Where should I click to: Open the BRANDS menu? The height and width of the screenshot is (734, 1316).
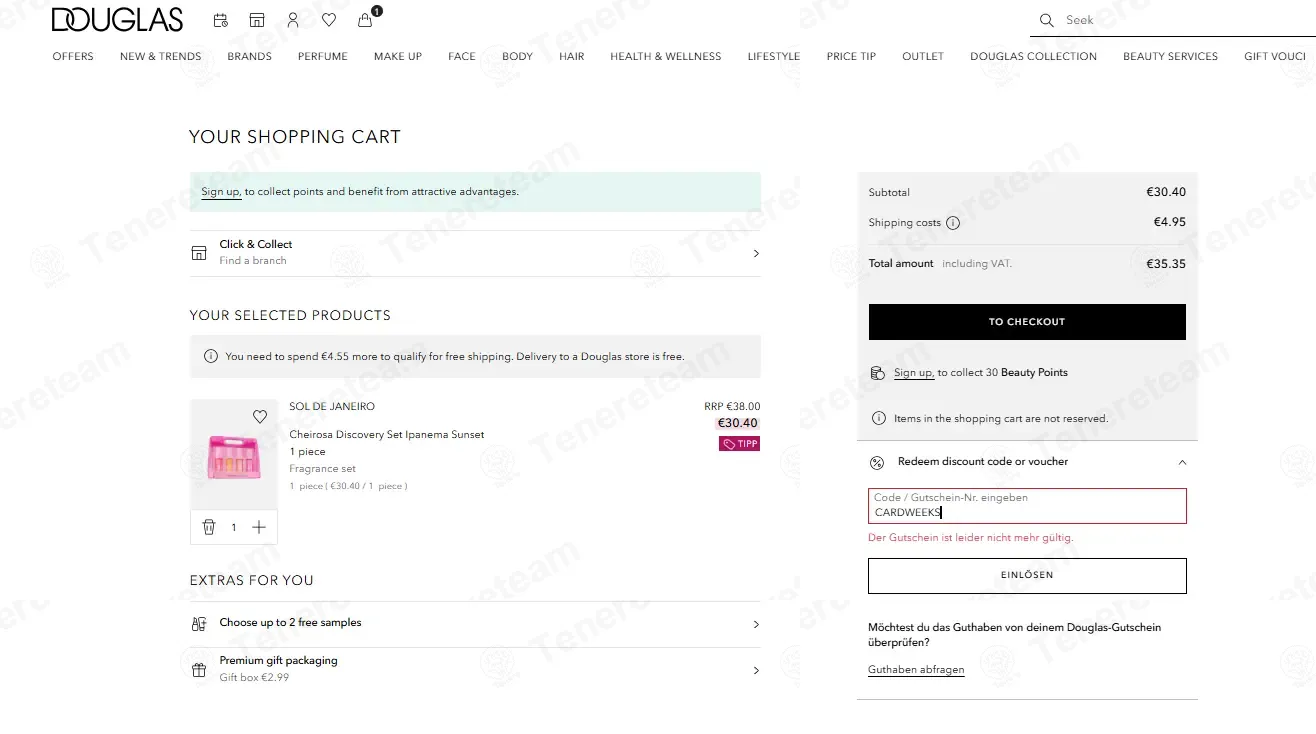[250, 56]
